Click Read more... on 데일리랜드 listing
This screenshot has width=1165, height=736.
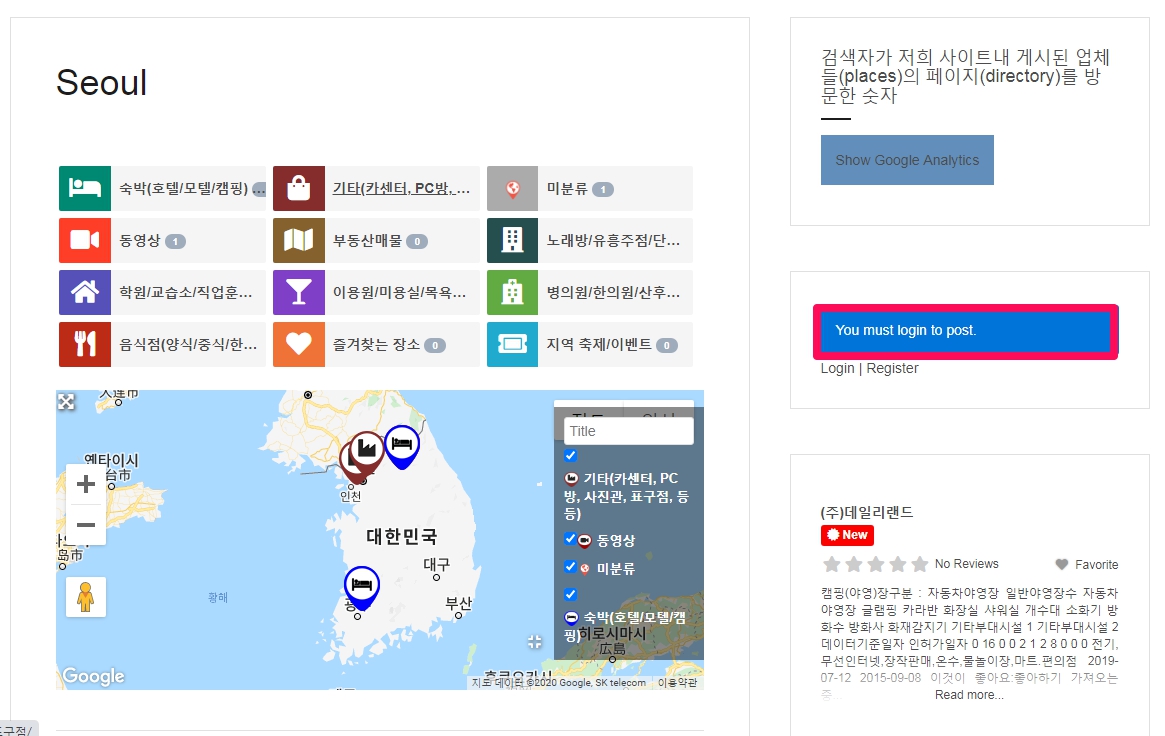click(969, 695)
